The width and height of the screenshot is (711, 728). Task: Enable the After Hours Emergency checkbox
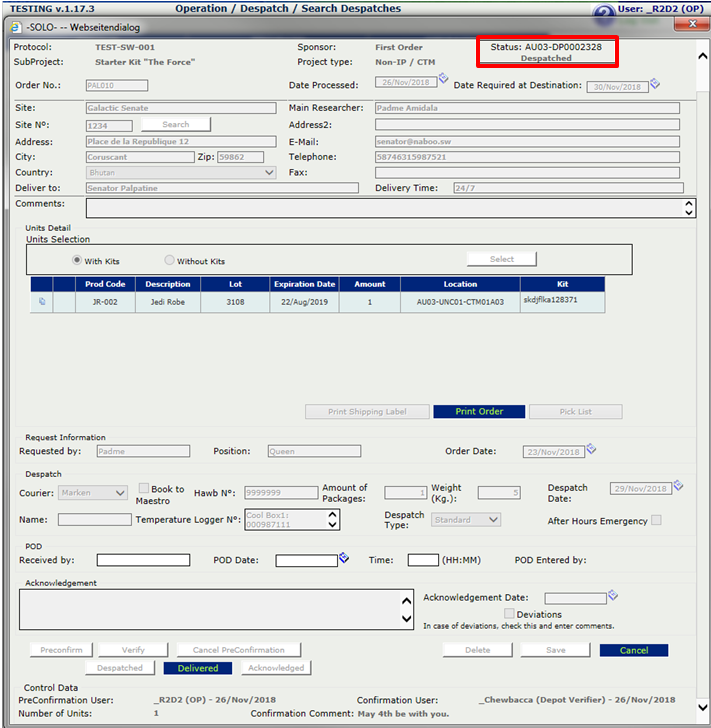click(656, 520)
